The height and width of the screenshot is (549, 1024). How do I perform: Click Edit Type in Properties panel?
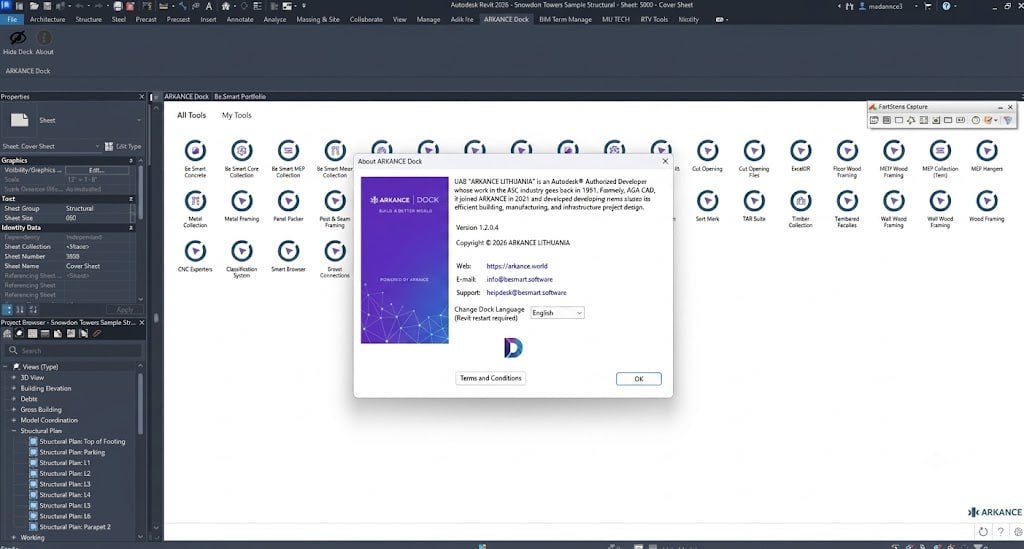coord(123,147)
